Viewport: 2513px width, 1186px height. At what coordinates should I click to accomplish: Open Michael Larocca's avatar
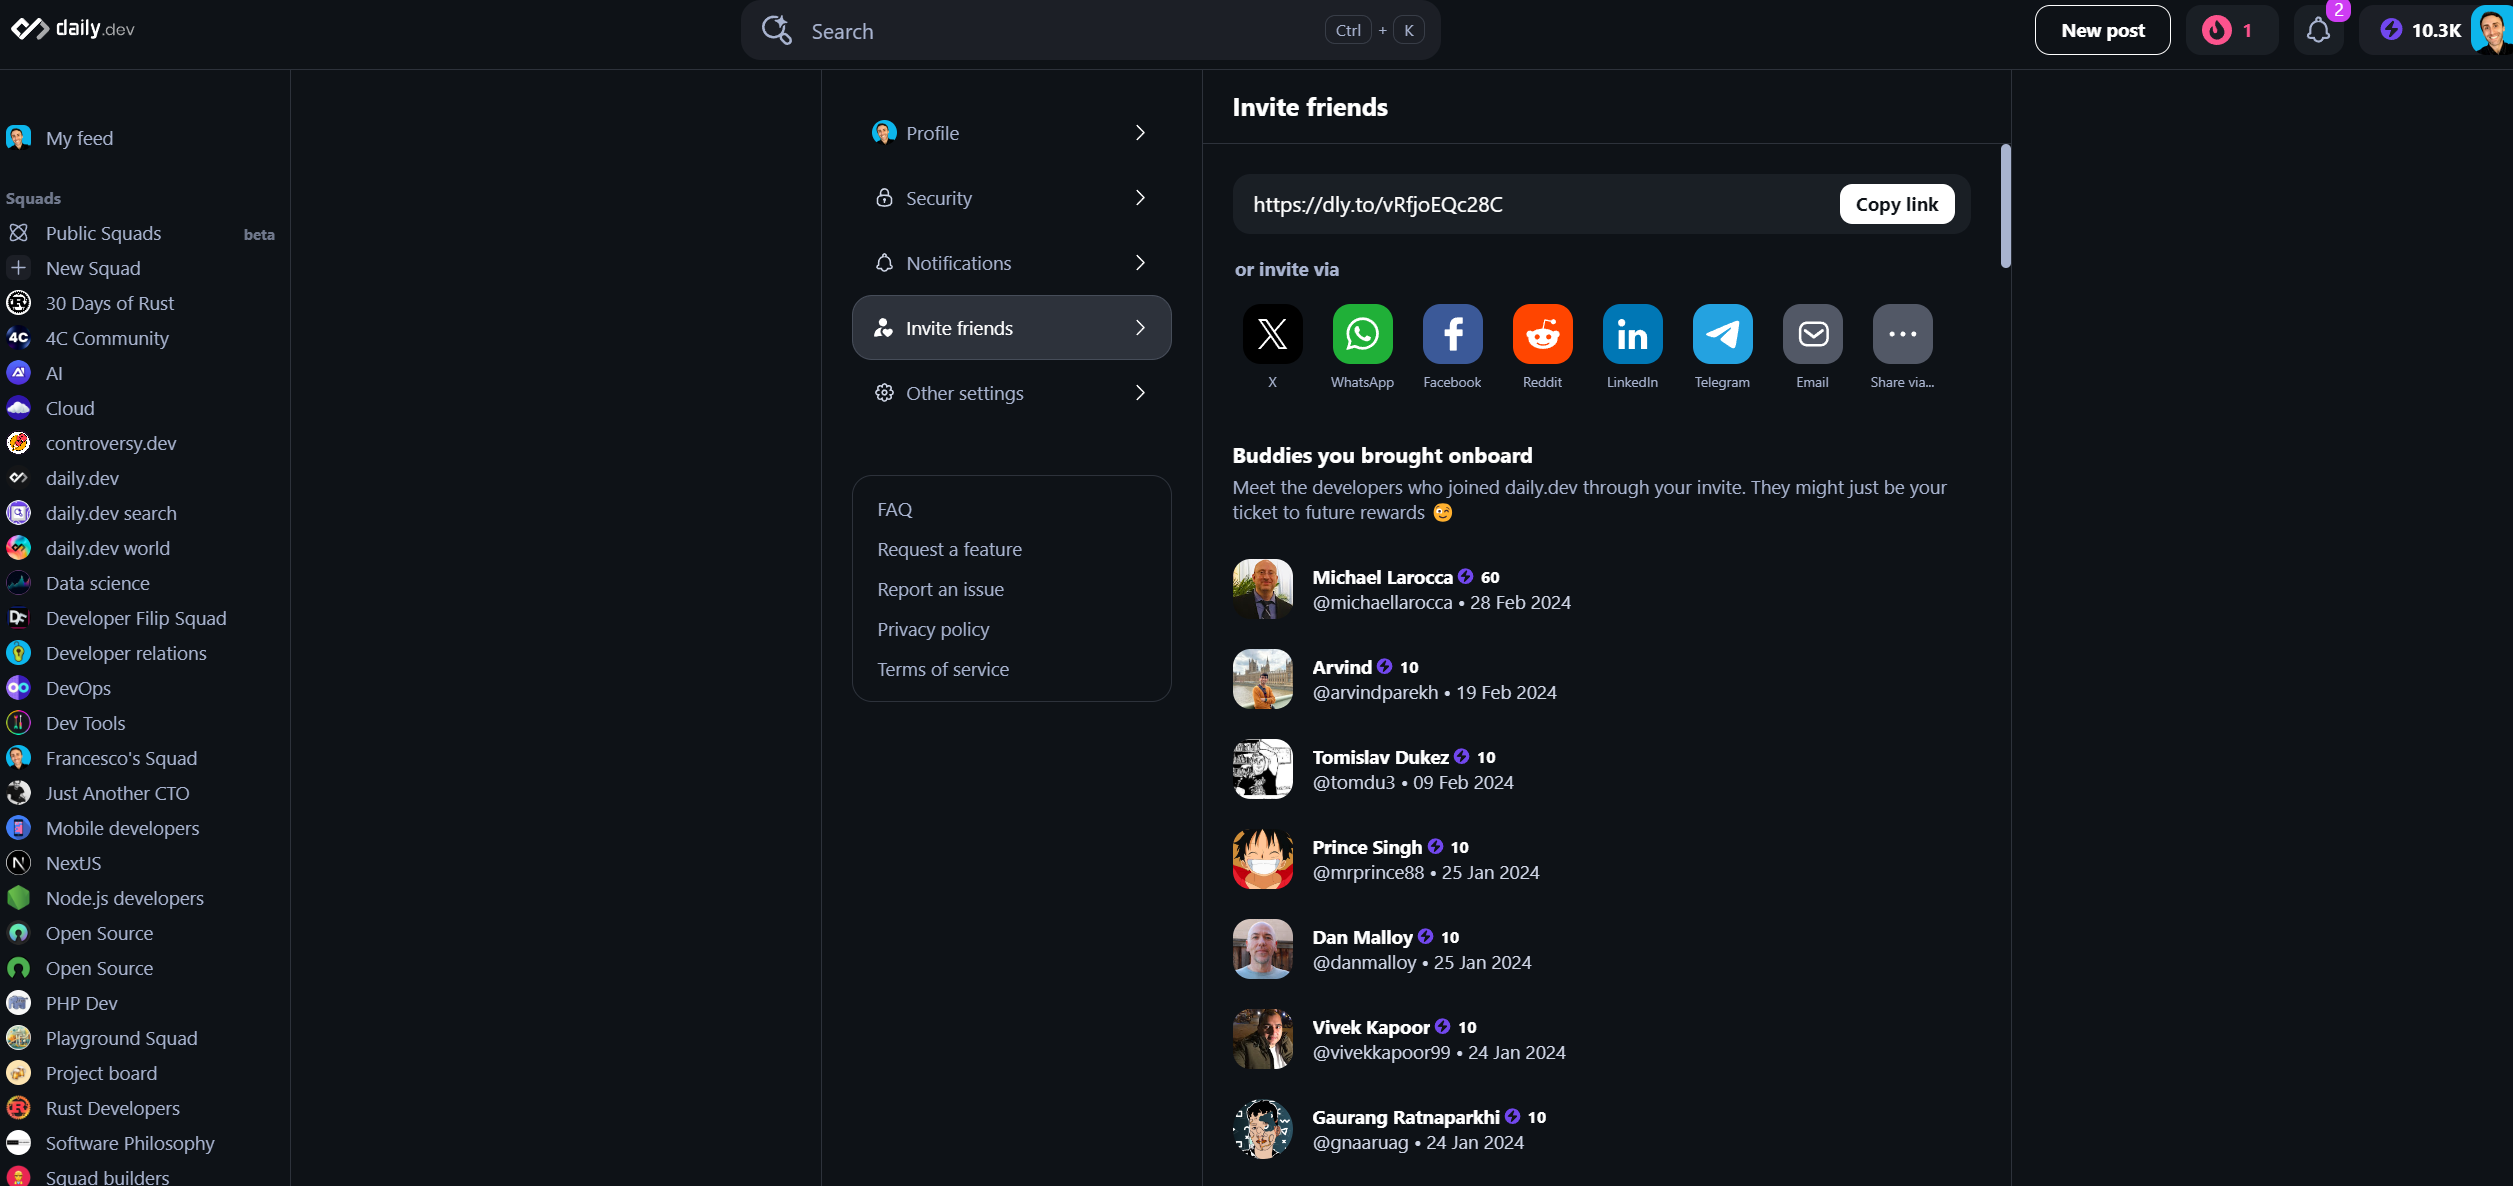tap(1262, 589)
